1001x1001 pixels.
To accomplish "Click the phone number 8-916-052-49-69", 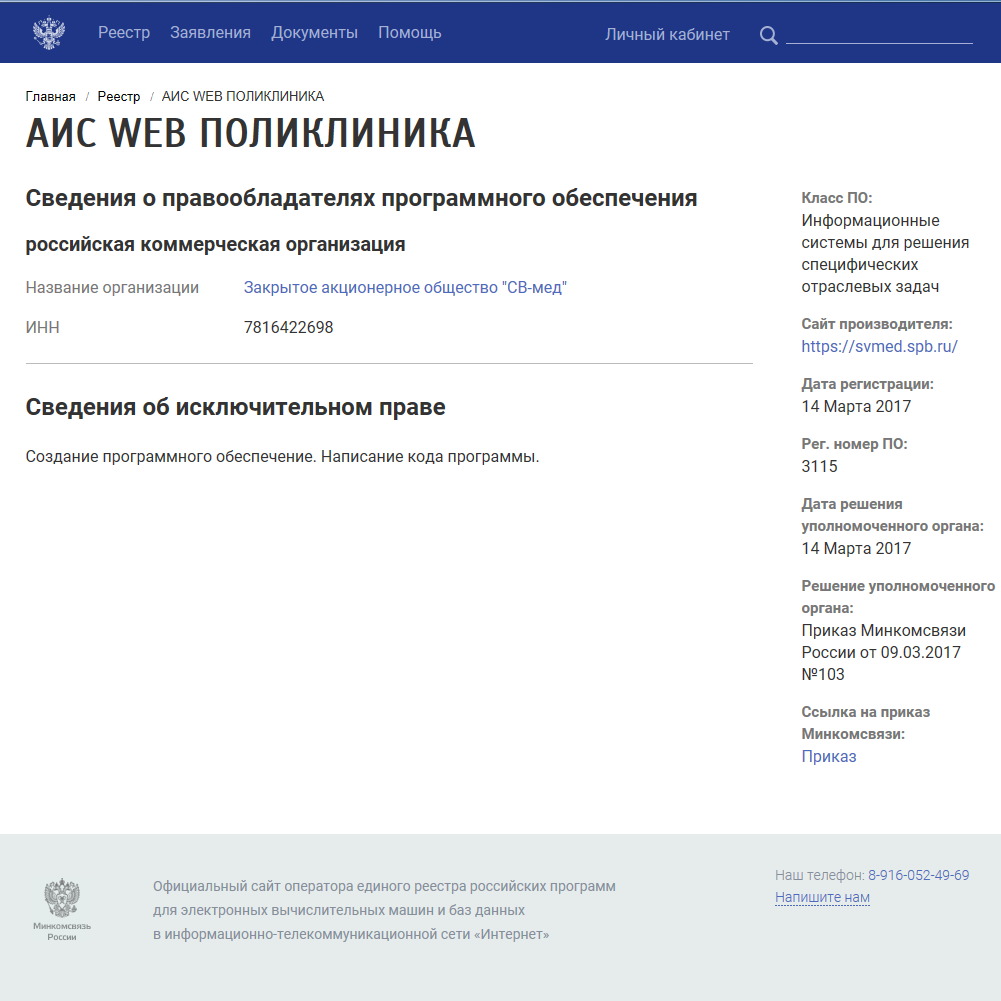I will (x=918, y=875).
